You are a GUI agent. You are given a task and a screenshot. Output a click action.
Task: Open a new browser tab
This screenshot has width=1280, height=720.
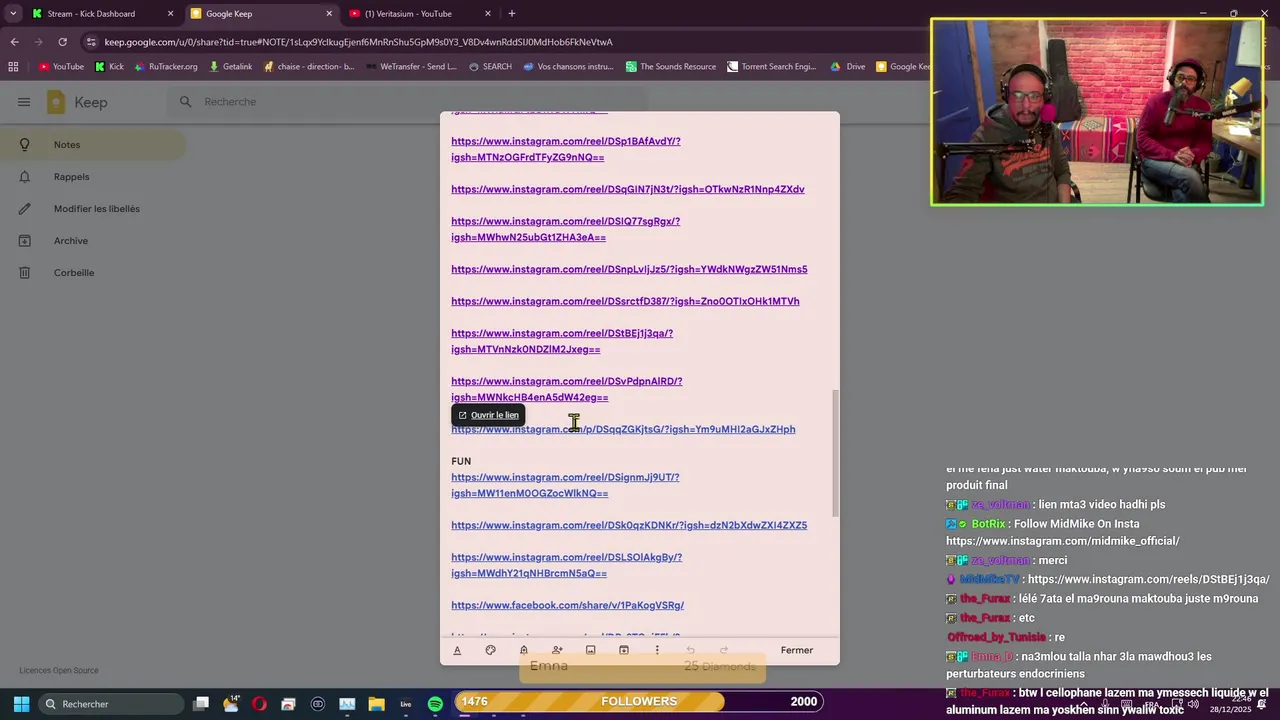[512, 14]
